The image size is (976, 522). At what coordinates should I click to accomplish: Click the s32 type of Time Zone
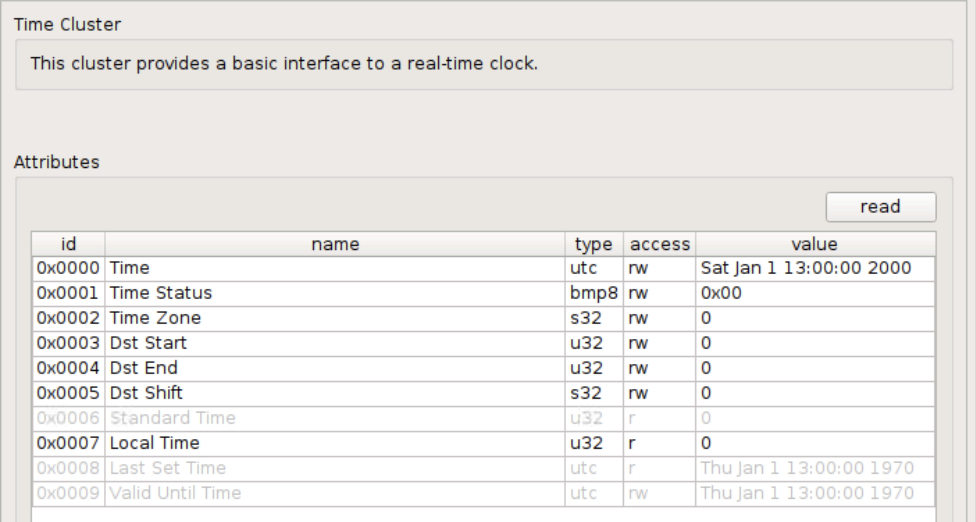click(594, 318)
